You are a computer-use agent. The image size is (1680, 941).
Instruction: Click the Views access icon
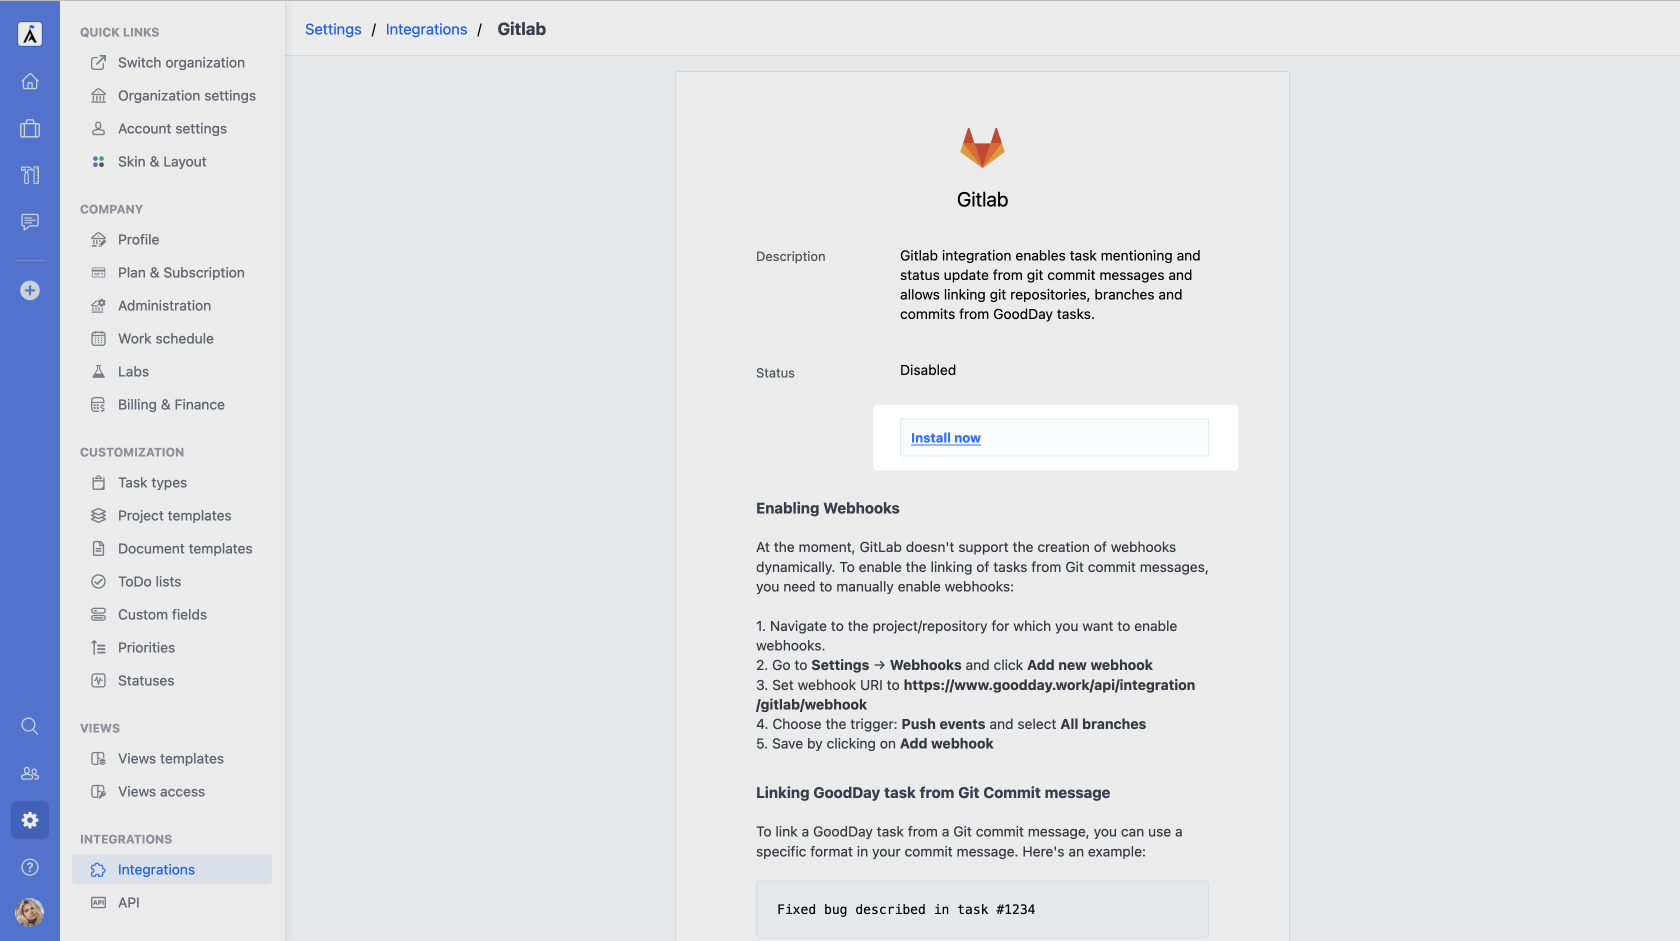(x=98, y=791)
